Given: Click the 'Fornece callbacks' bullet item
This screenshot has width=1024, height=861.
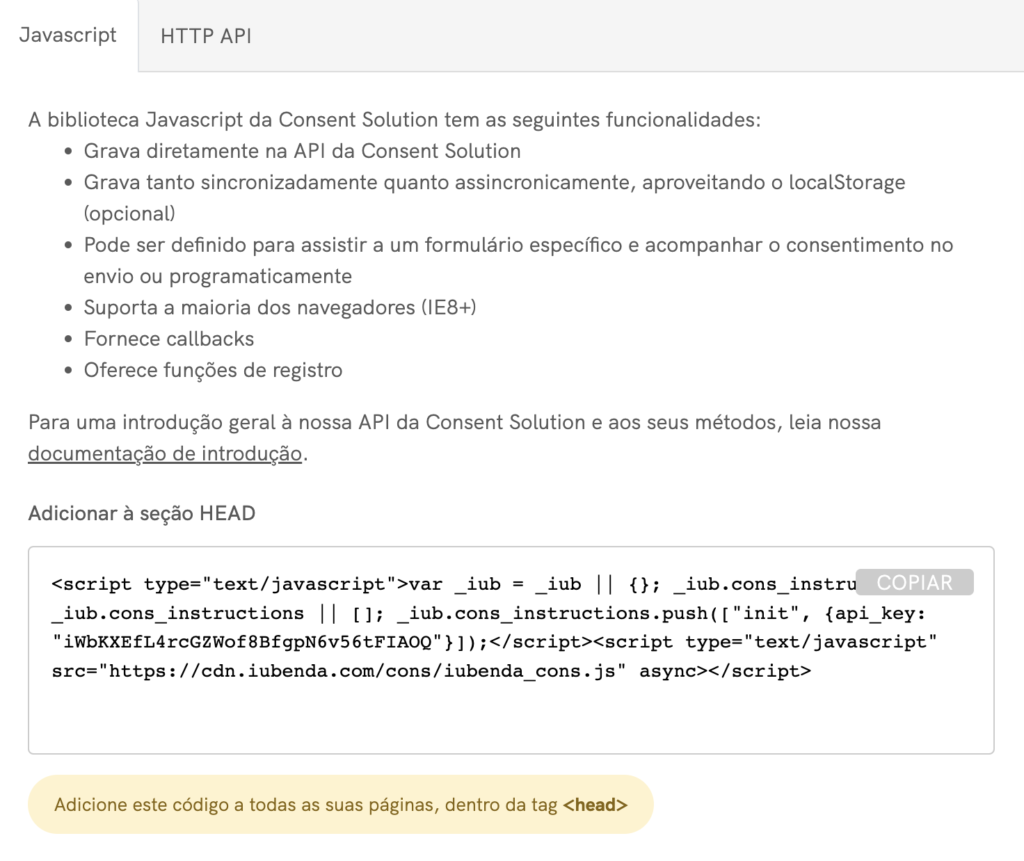Looking at the screenshot, I should point(169,339).
